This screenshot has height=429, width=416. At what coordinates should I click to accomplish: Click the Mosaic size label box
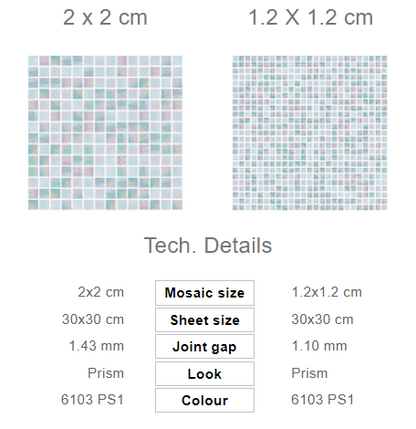[205, 293]
